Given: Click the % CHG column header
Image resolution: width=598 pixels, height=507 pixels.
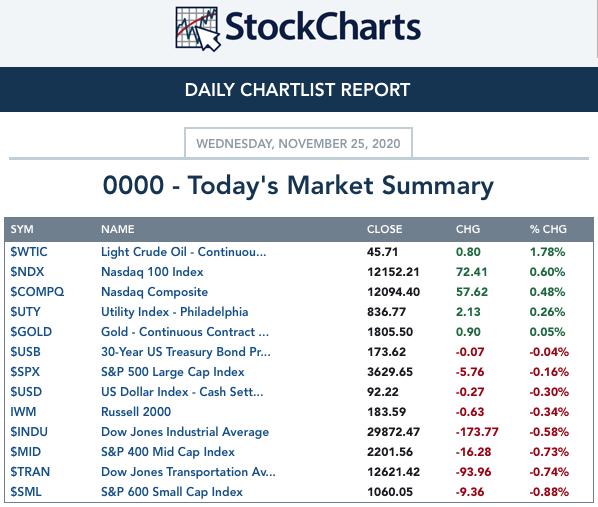Looking at the screenshot, I should 548,229.
